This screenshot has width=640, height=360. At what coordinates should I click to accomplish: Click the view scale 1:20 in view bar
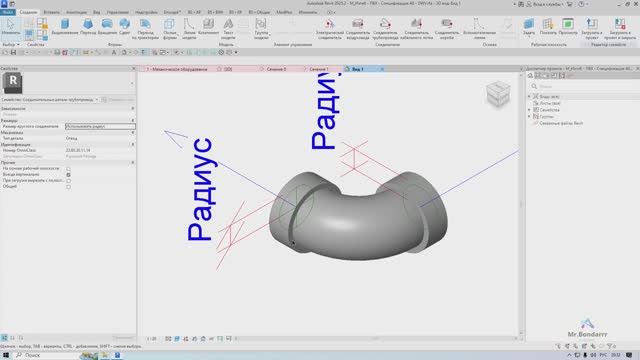coord(151,339)
